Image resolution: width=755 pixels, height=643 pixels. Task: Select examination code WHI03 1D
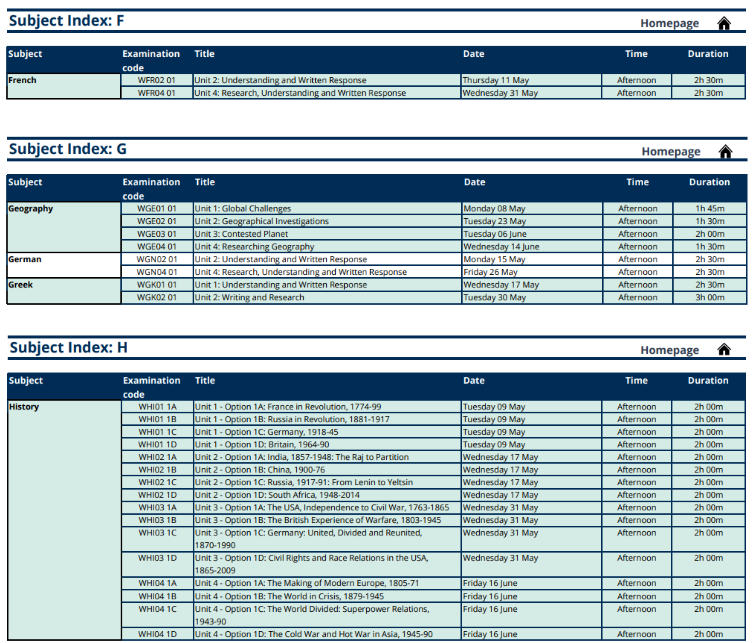(x=157, y=558)
